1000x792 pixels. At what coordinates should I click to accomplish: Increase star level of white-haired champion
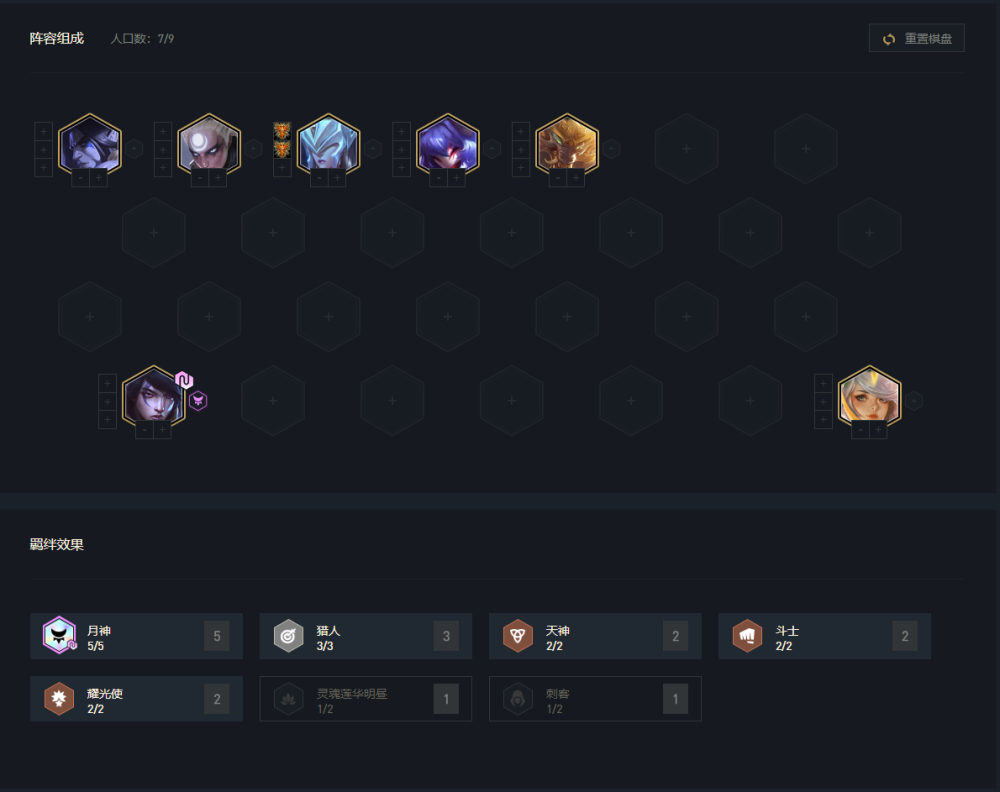click(878, 430)
